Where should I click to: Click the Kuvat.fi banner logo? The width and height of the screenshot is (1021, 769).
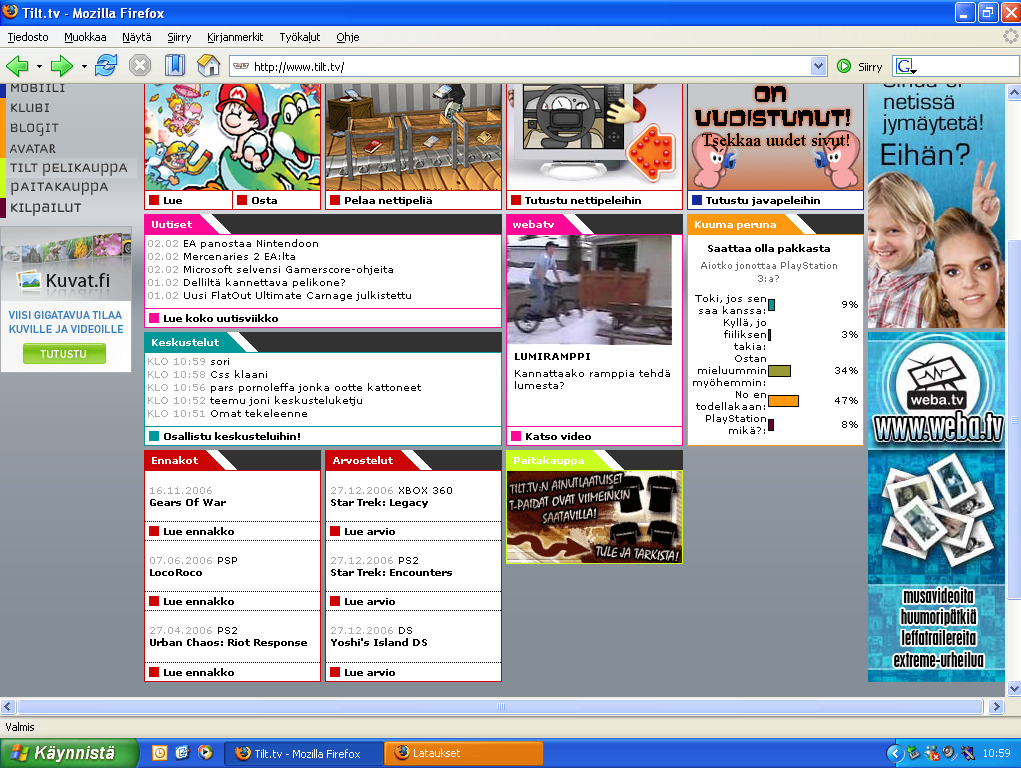pos(64,280)
